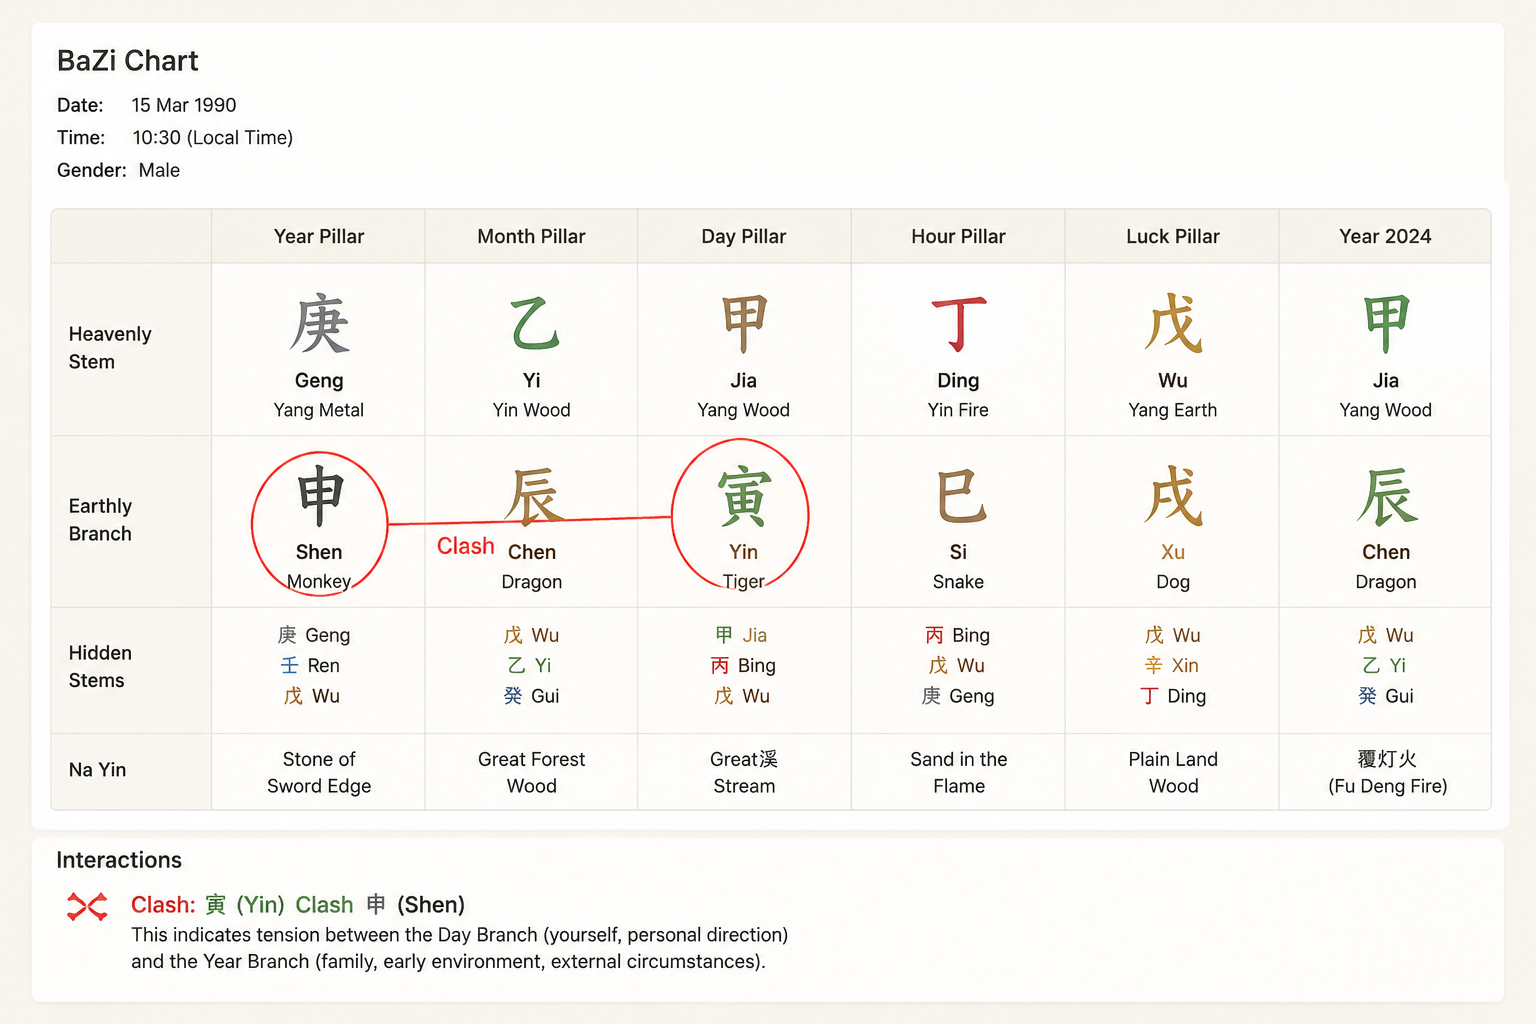Click the Plain Land Wood Na Yin cell

point(1173,772)
